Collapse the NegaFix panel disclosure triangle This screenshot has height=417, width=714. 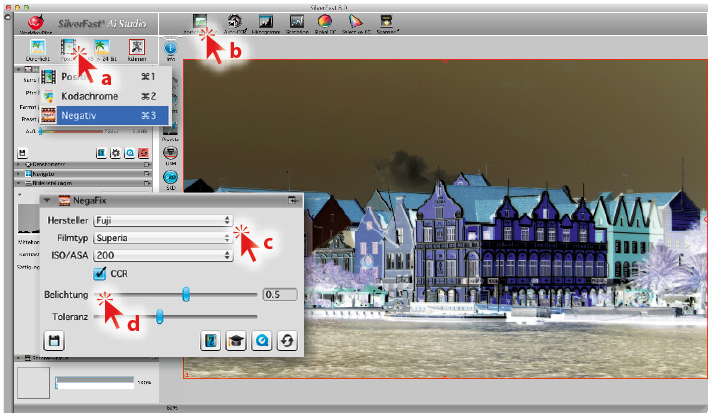point(48,201)
